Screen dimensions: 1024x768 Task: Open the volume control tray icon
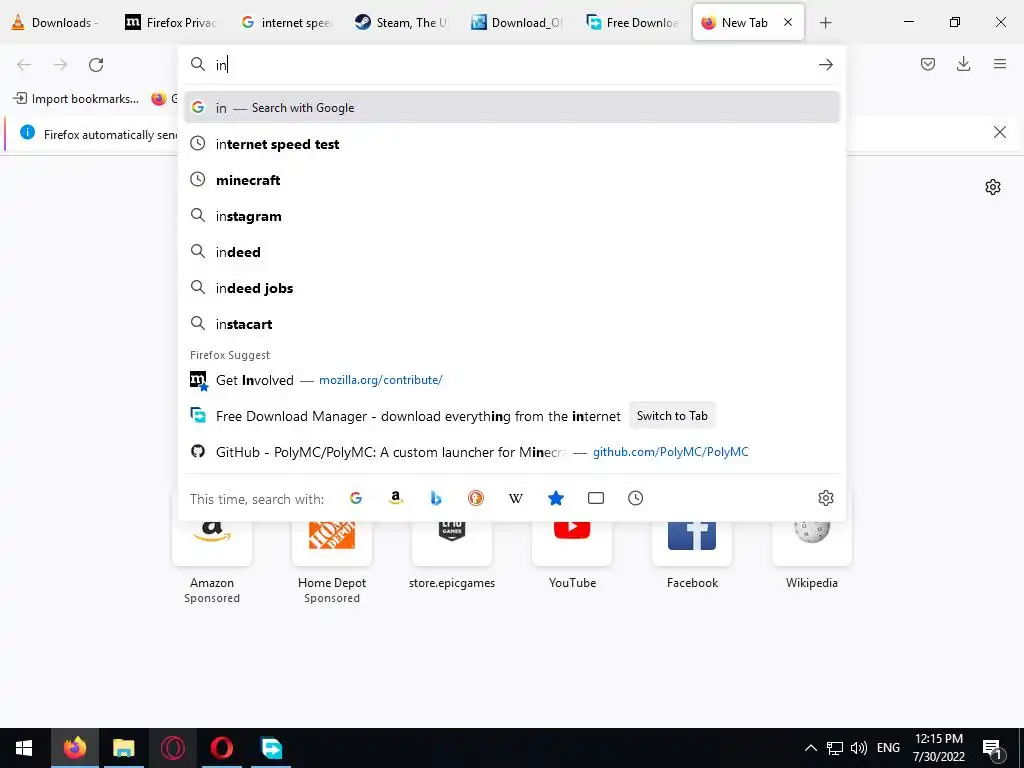[859, 748]
